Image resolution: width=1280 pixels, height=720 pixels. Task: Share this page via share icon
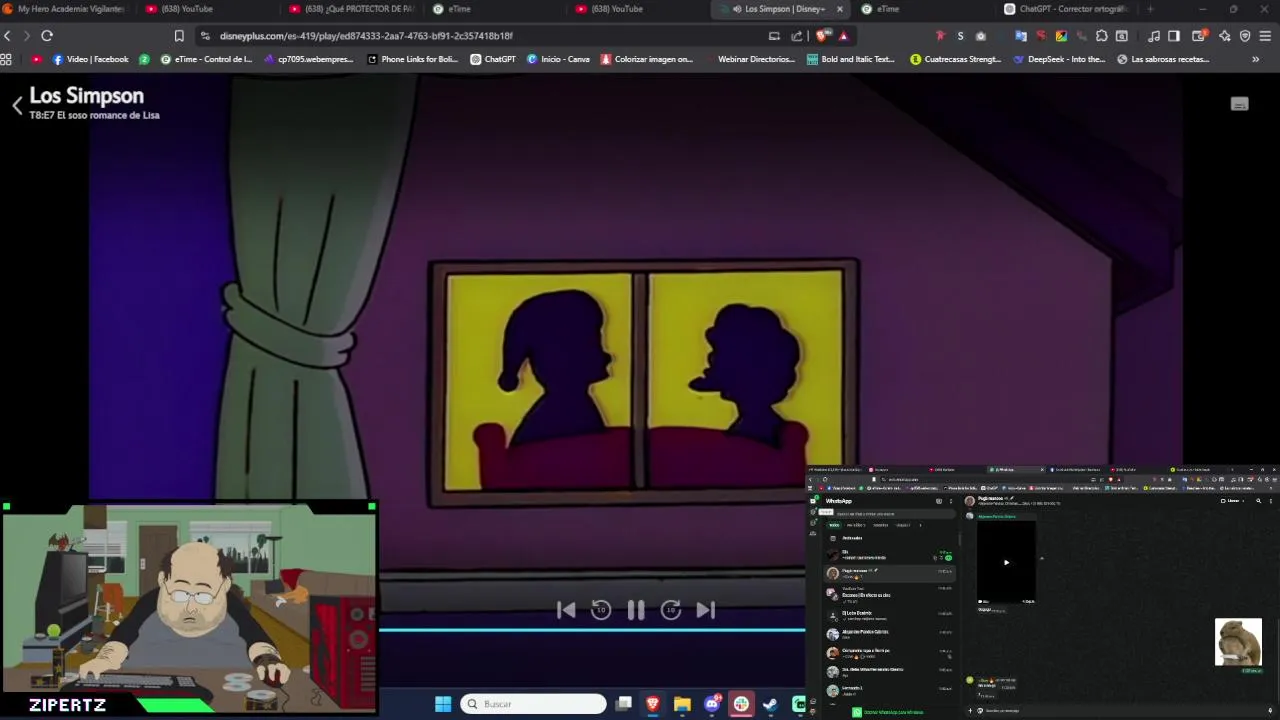click(797, 36)
